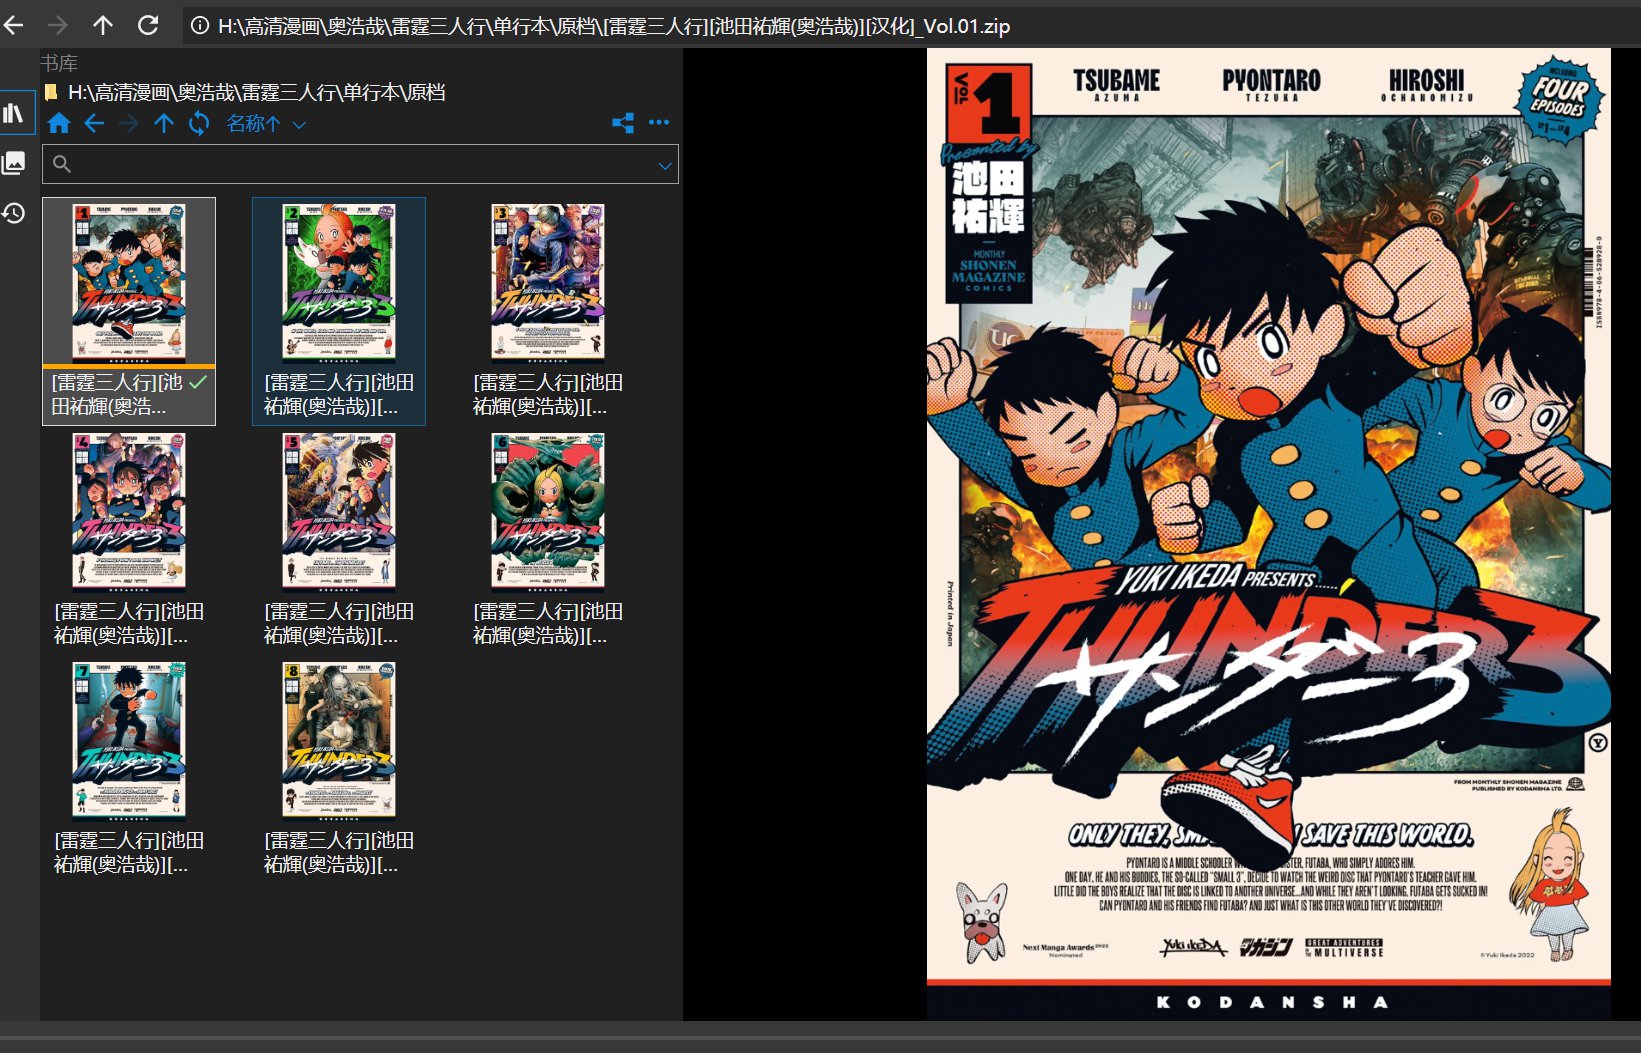Select the Vol.4 cover thumbnail
This screenshot has width=1641, height=1053.
[129, 511]
